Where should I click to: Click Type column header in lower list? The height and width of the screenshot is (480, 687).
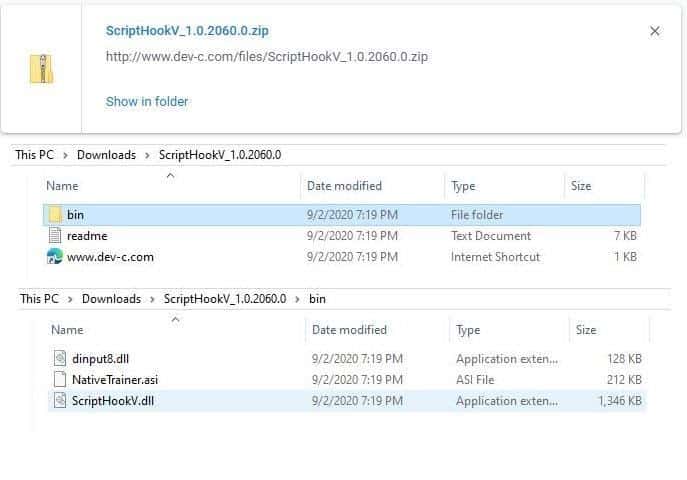pyautogui.click(x=468, y=330)
